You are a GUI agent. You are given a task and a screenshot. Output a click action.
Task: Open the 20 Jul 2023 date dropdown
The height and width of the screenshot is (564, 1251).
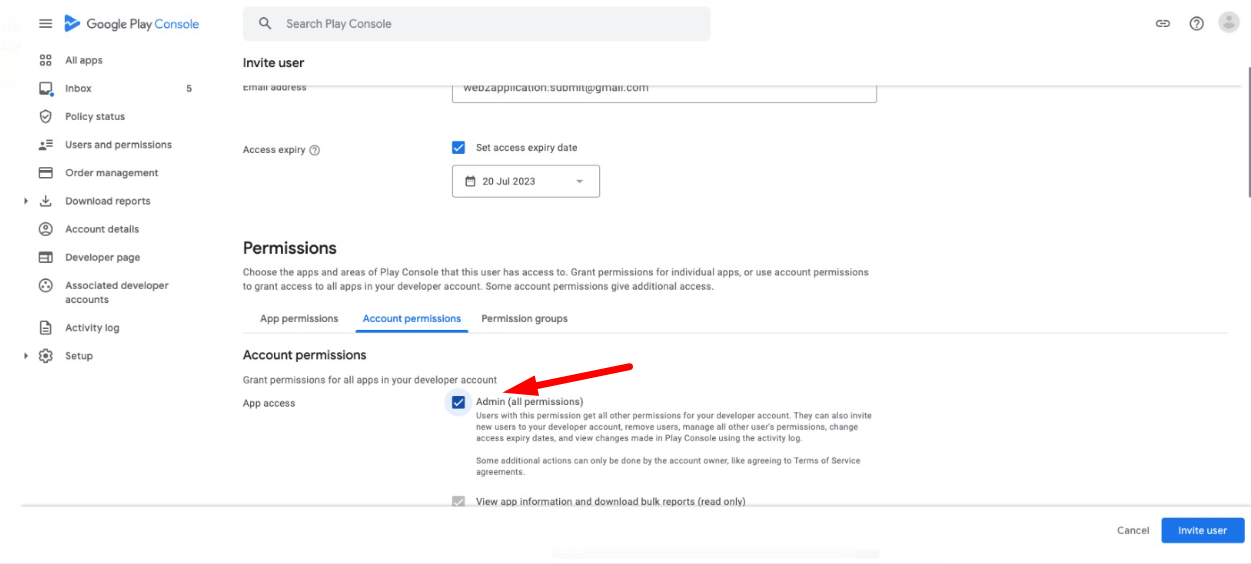pyautogui.click(x=526, y=182)
